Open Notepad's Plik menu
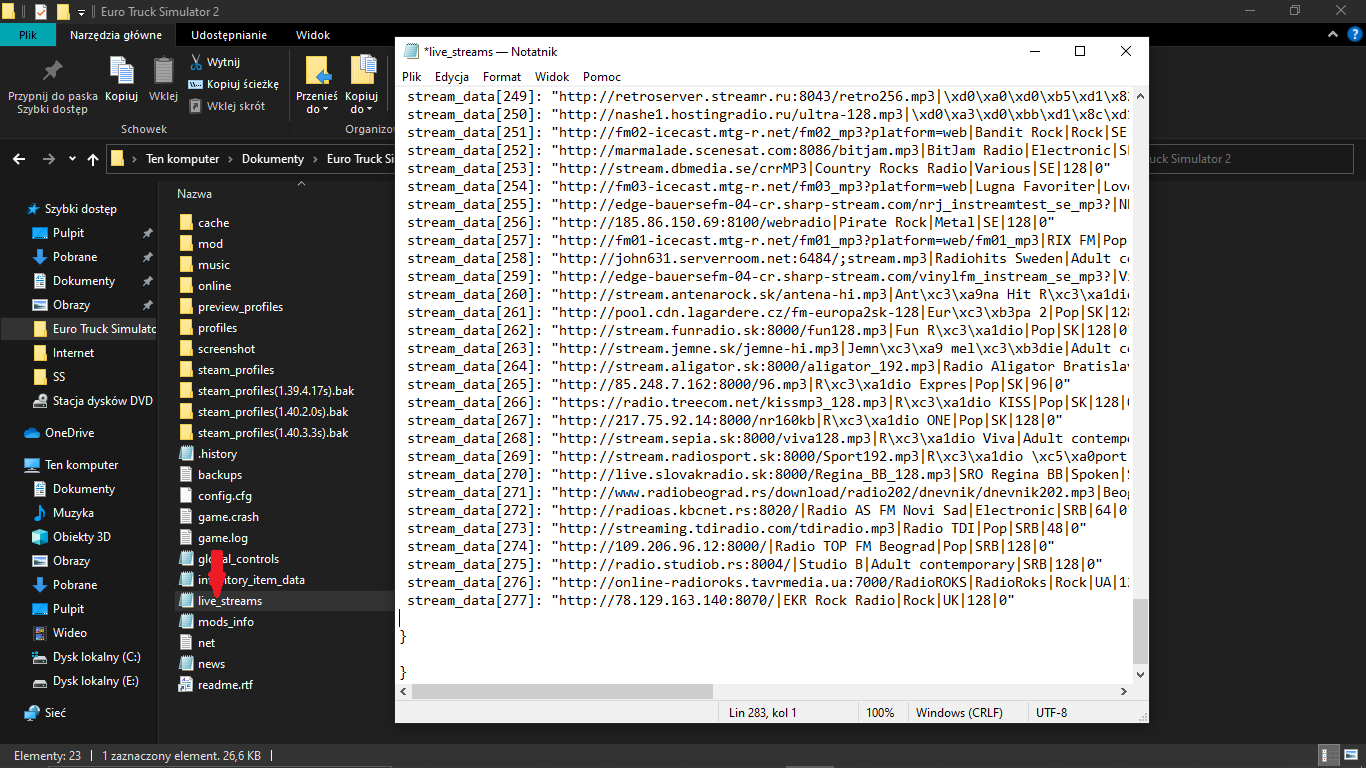The width and height of the screenshot is (1366, 768). pos(412,77)
